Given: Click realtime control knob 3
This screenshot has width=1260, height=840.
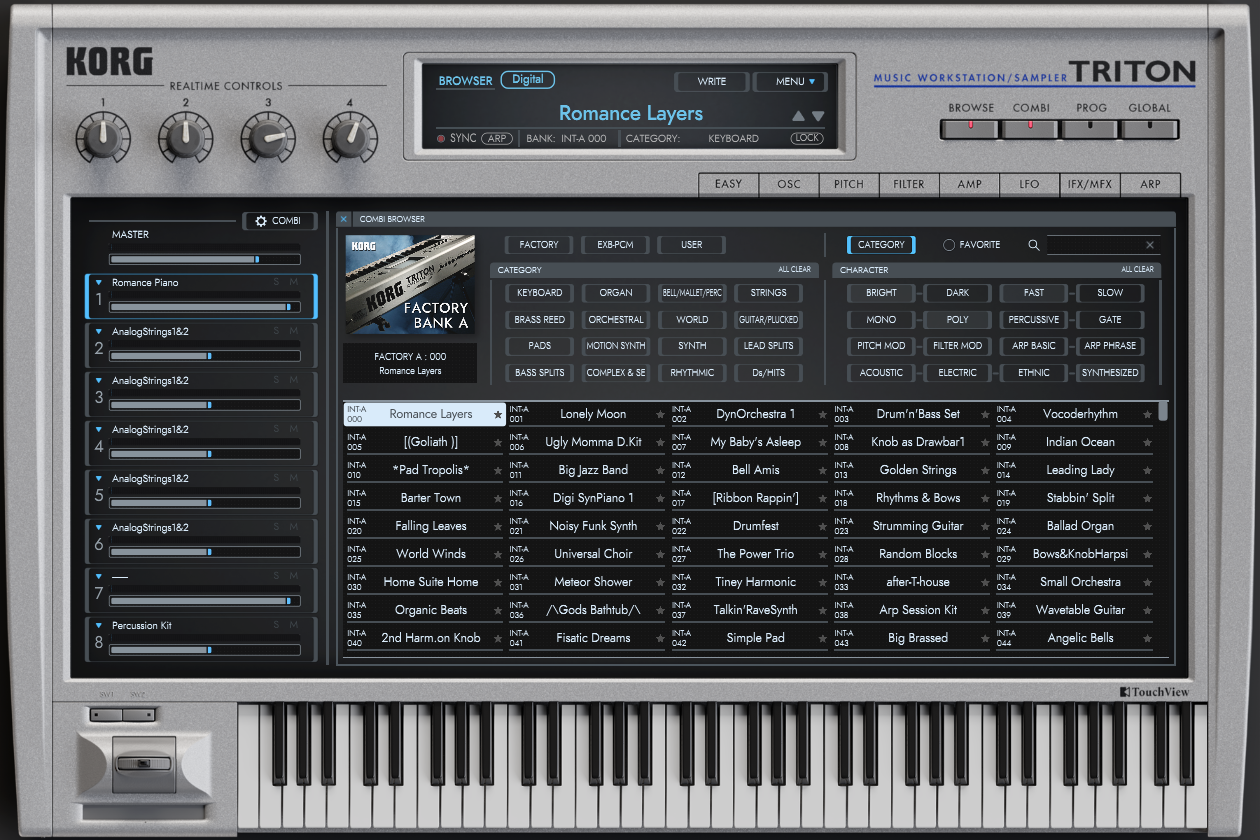Looking at the screenshot, I should tap(267, 138).
